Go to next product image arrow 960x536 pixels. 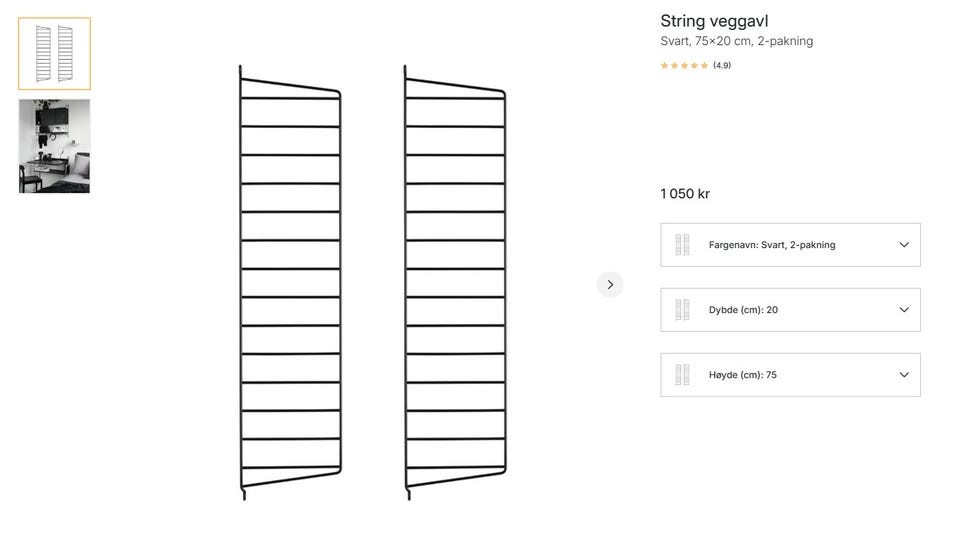pos(610,285)
